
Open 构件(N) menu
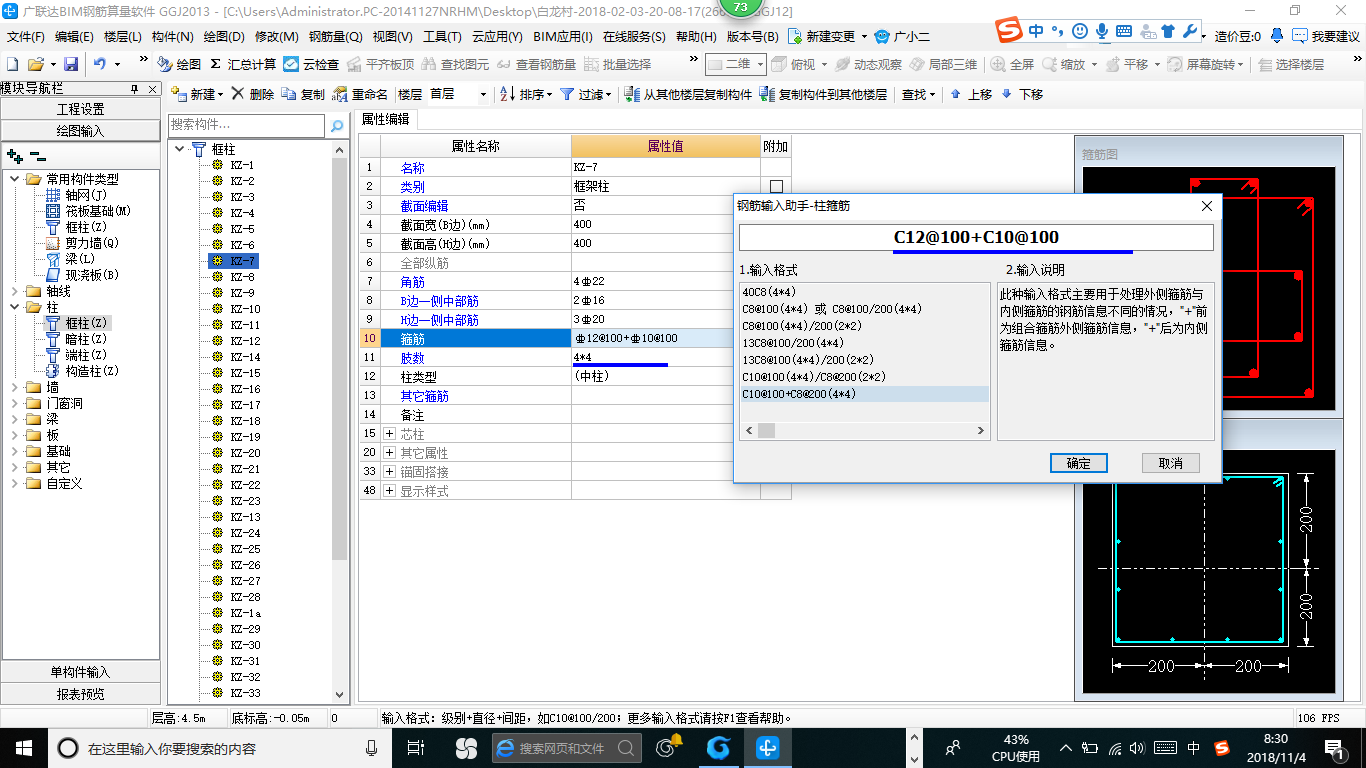172,36
